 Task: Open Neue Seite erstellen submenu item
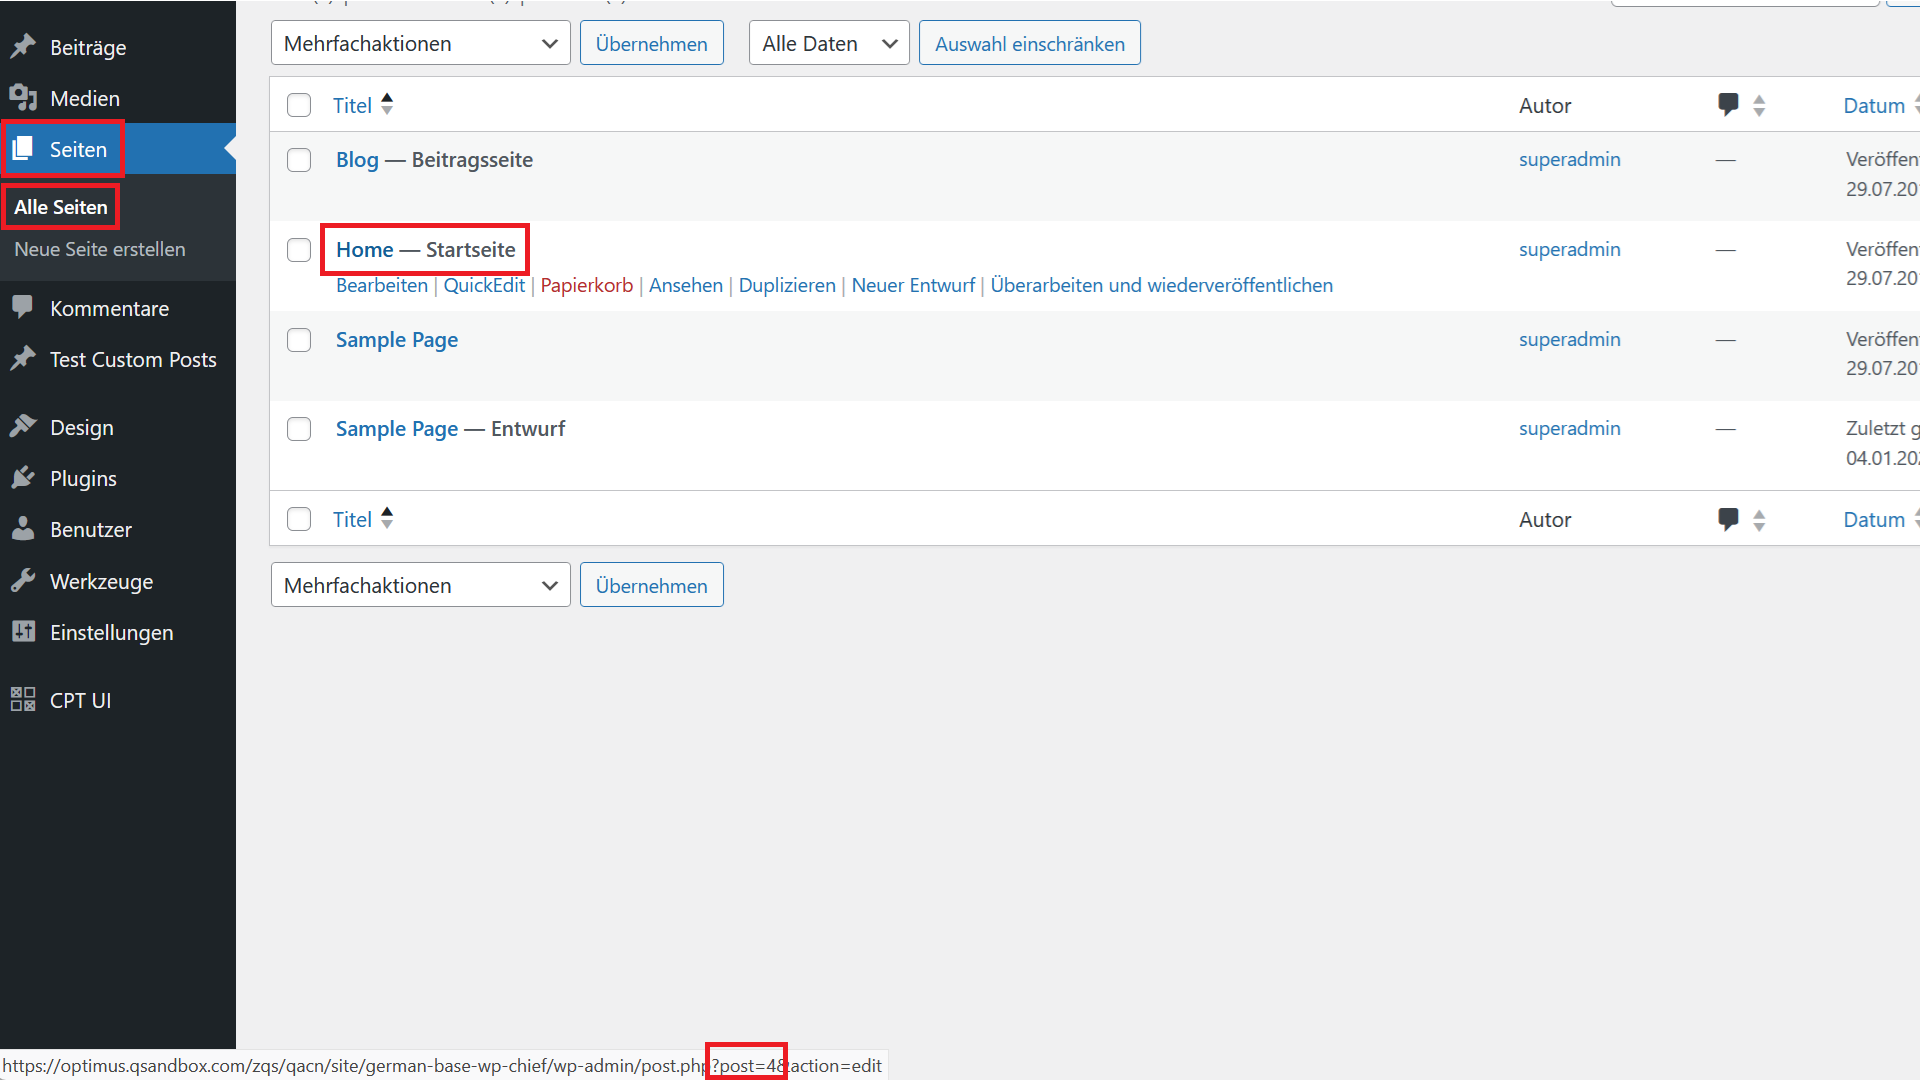coord(100,249)
